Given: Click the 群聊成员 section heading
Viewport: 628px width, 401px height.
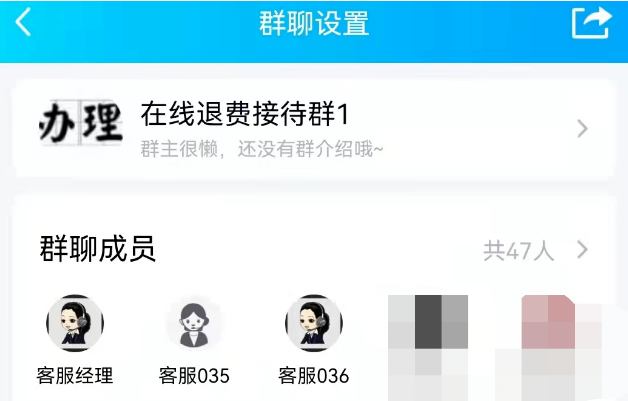Looking at the screenshot, I should coord(97,249).
